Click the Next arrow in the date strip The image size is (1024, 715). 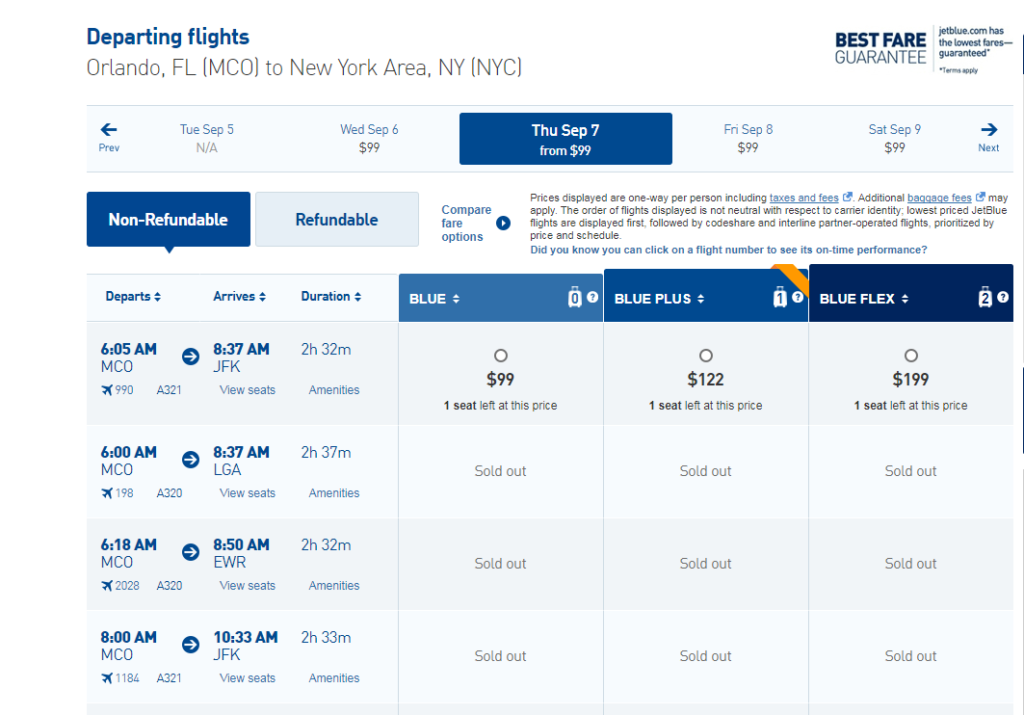point(988,130)
